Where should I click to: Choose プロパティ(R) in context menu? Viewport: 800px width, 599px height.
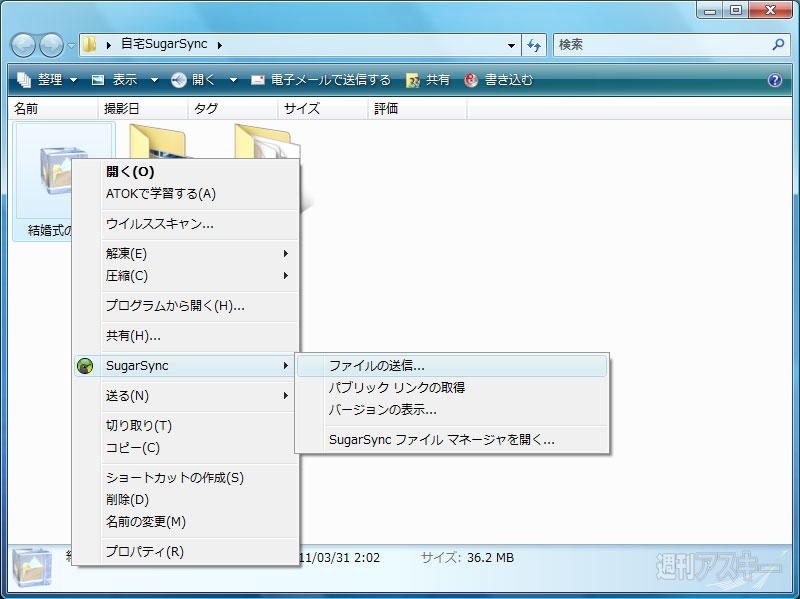point(186,552)
